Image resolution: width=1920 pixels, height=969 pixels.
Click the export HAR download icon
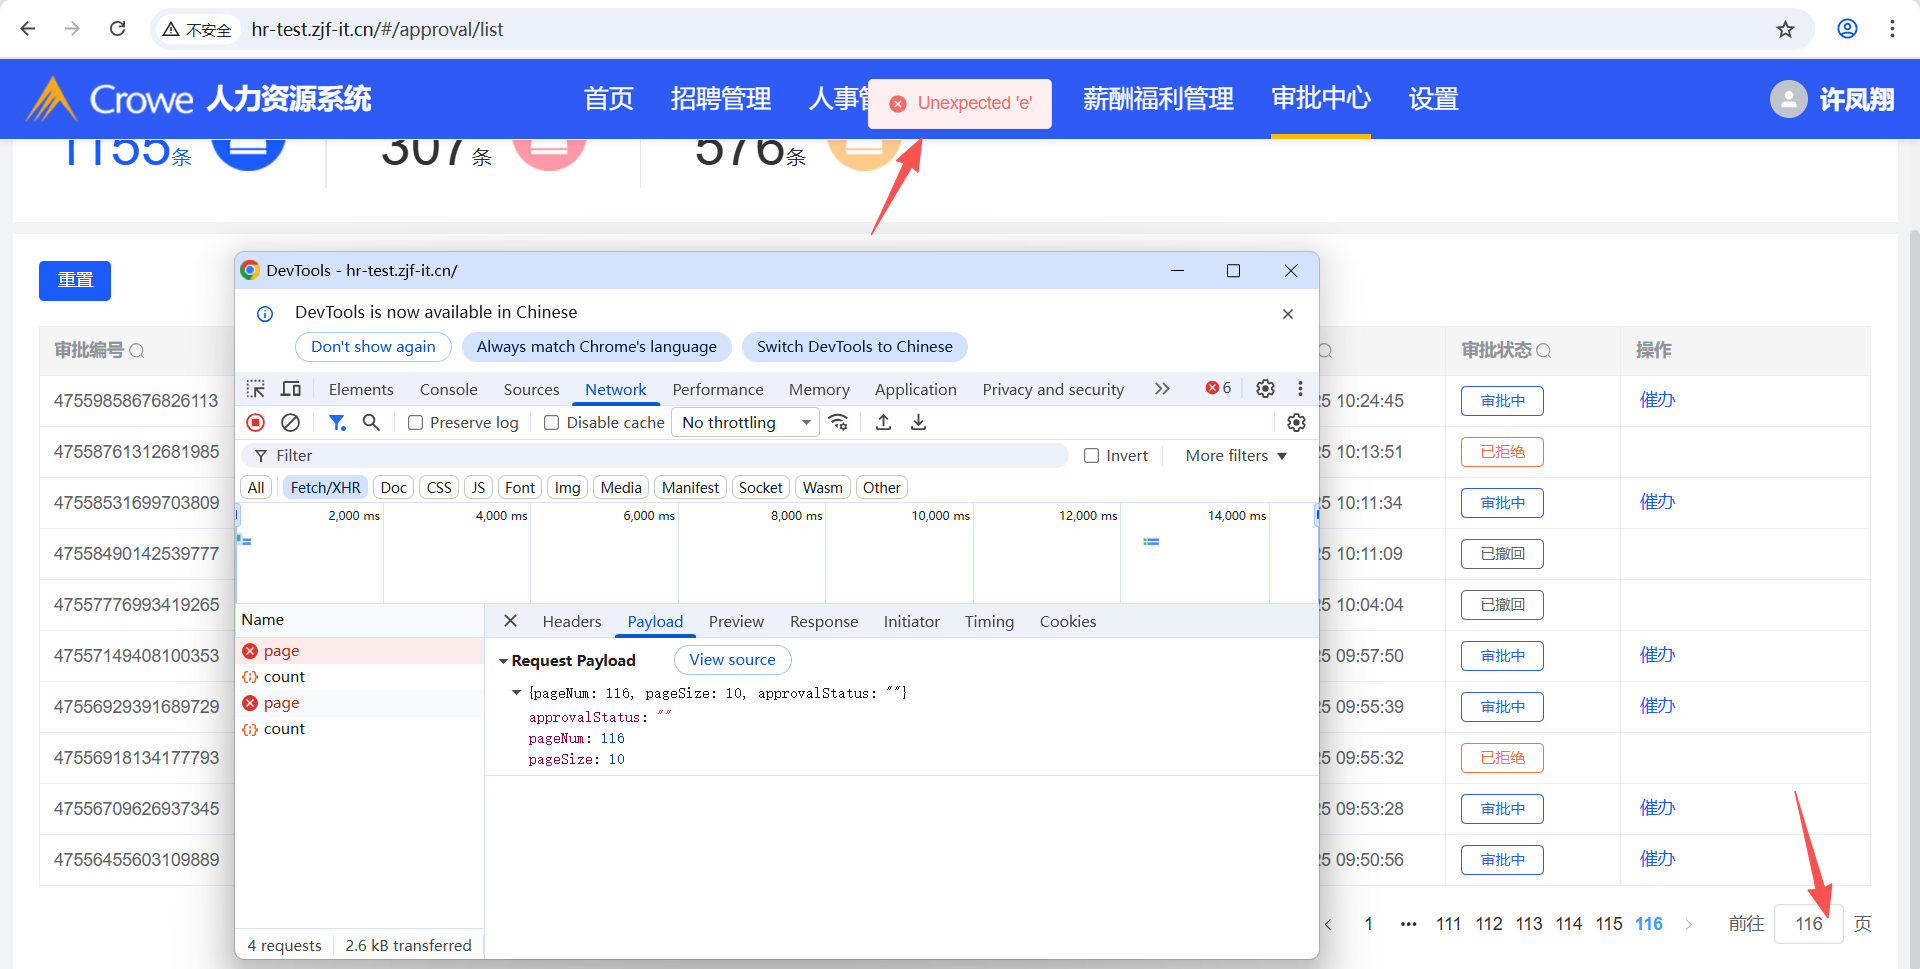(918, 423)
